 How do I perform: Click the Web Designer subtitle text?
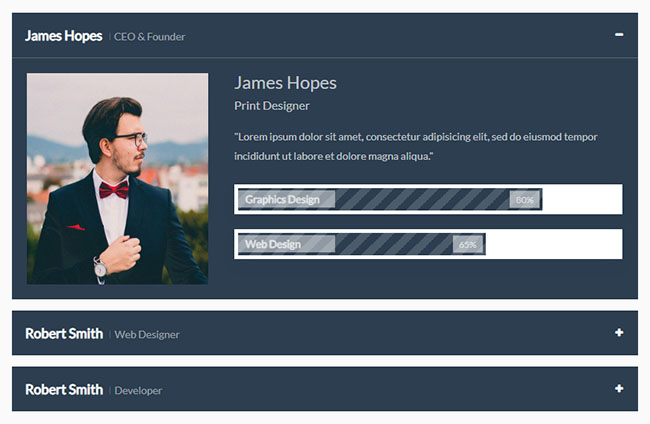tap(147, 335)
